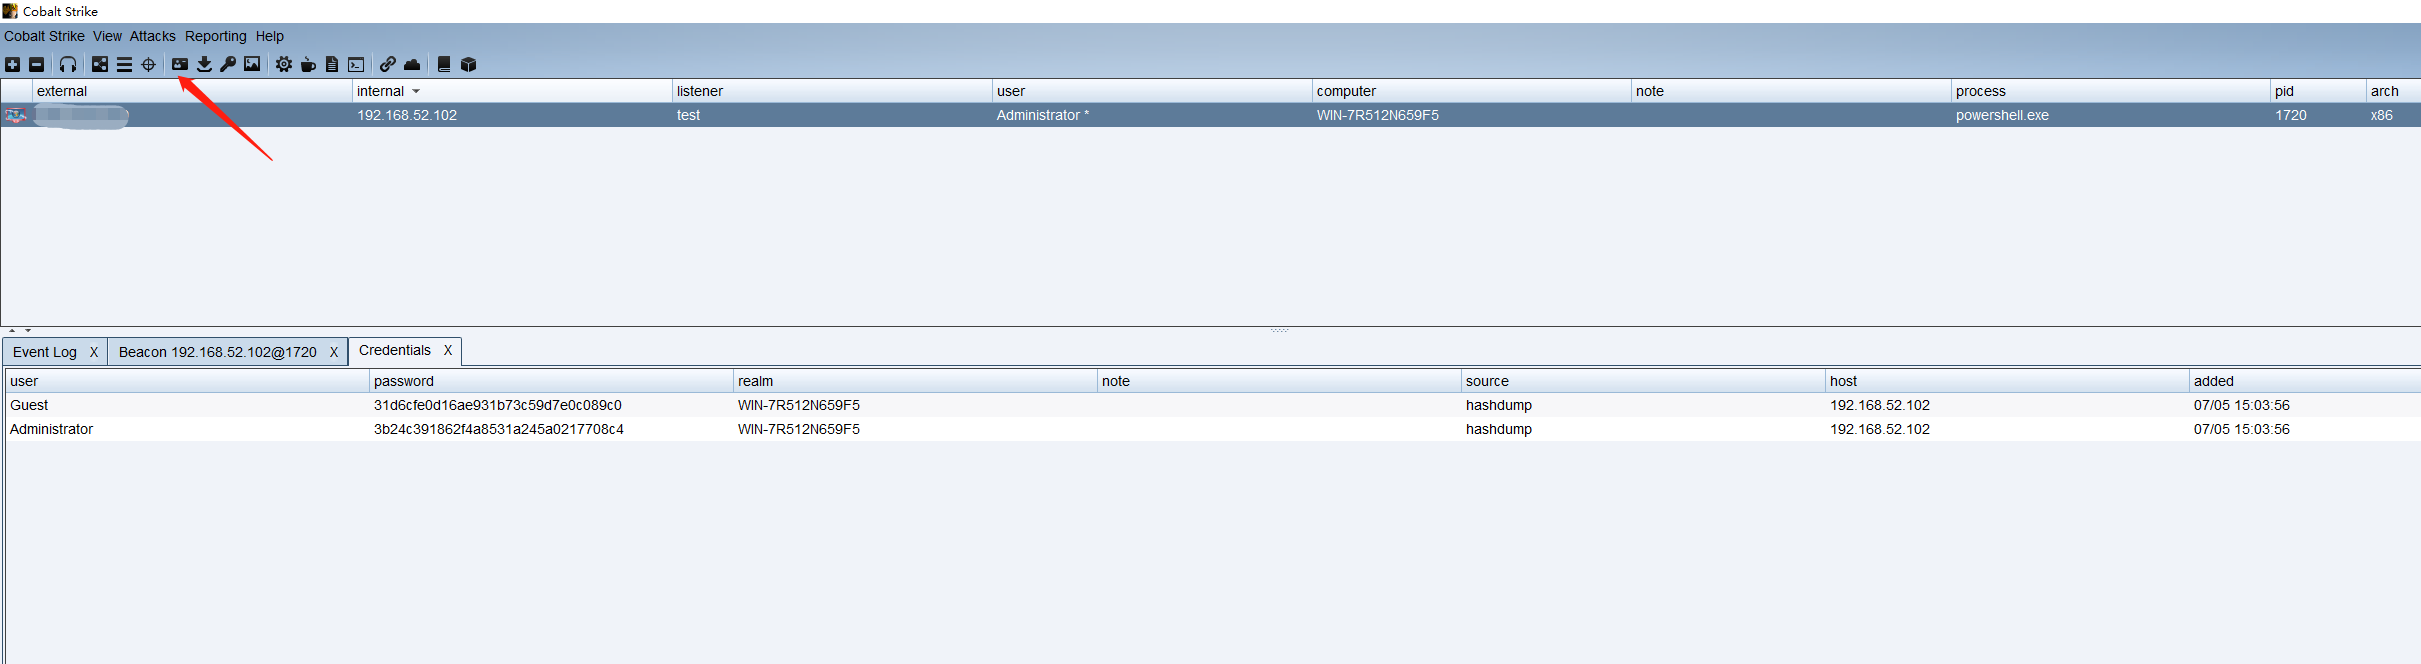Click pid value 1720
Screen dimensions: 2421x664
pos(2291,115)
